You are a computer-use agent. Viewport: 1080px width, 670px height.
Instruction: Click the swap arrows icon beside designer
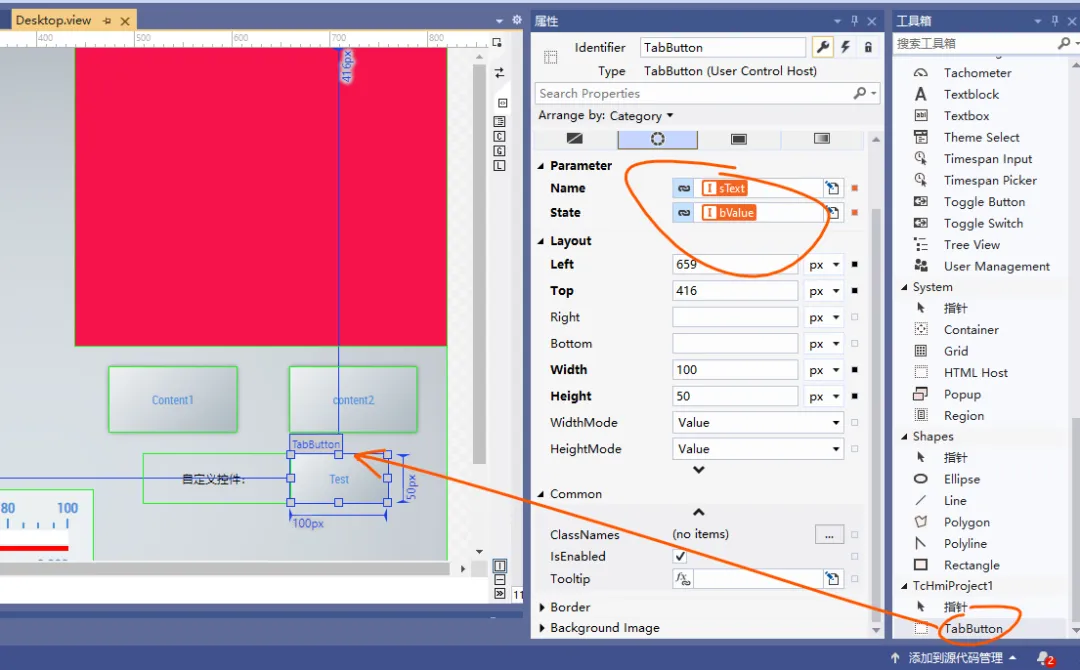click(x=499, y=72)
